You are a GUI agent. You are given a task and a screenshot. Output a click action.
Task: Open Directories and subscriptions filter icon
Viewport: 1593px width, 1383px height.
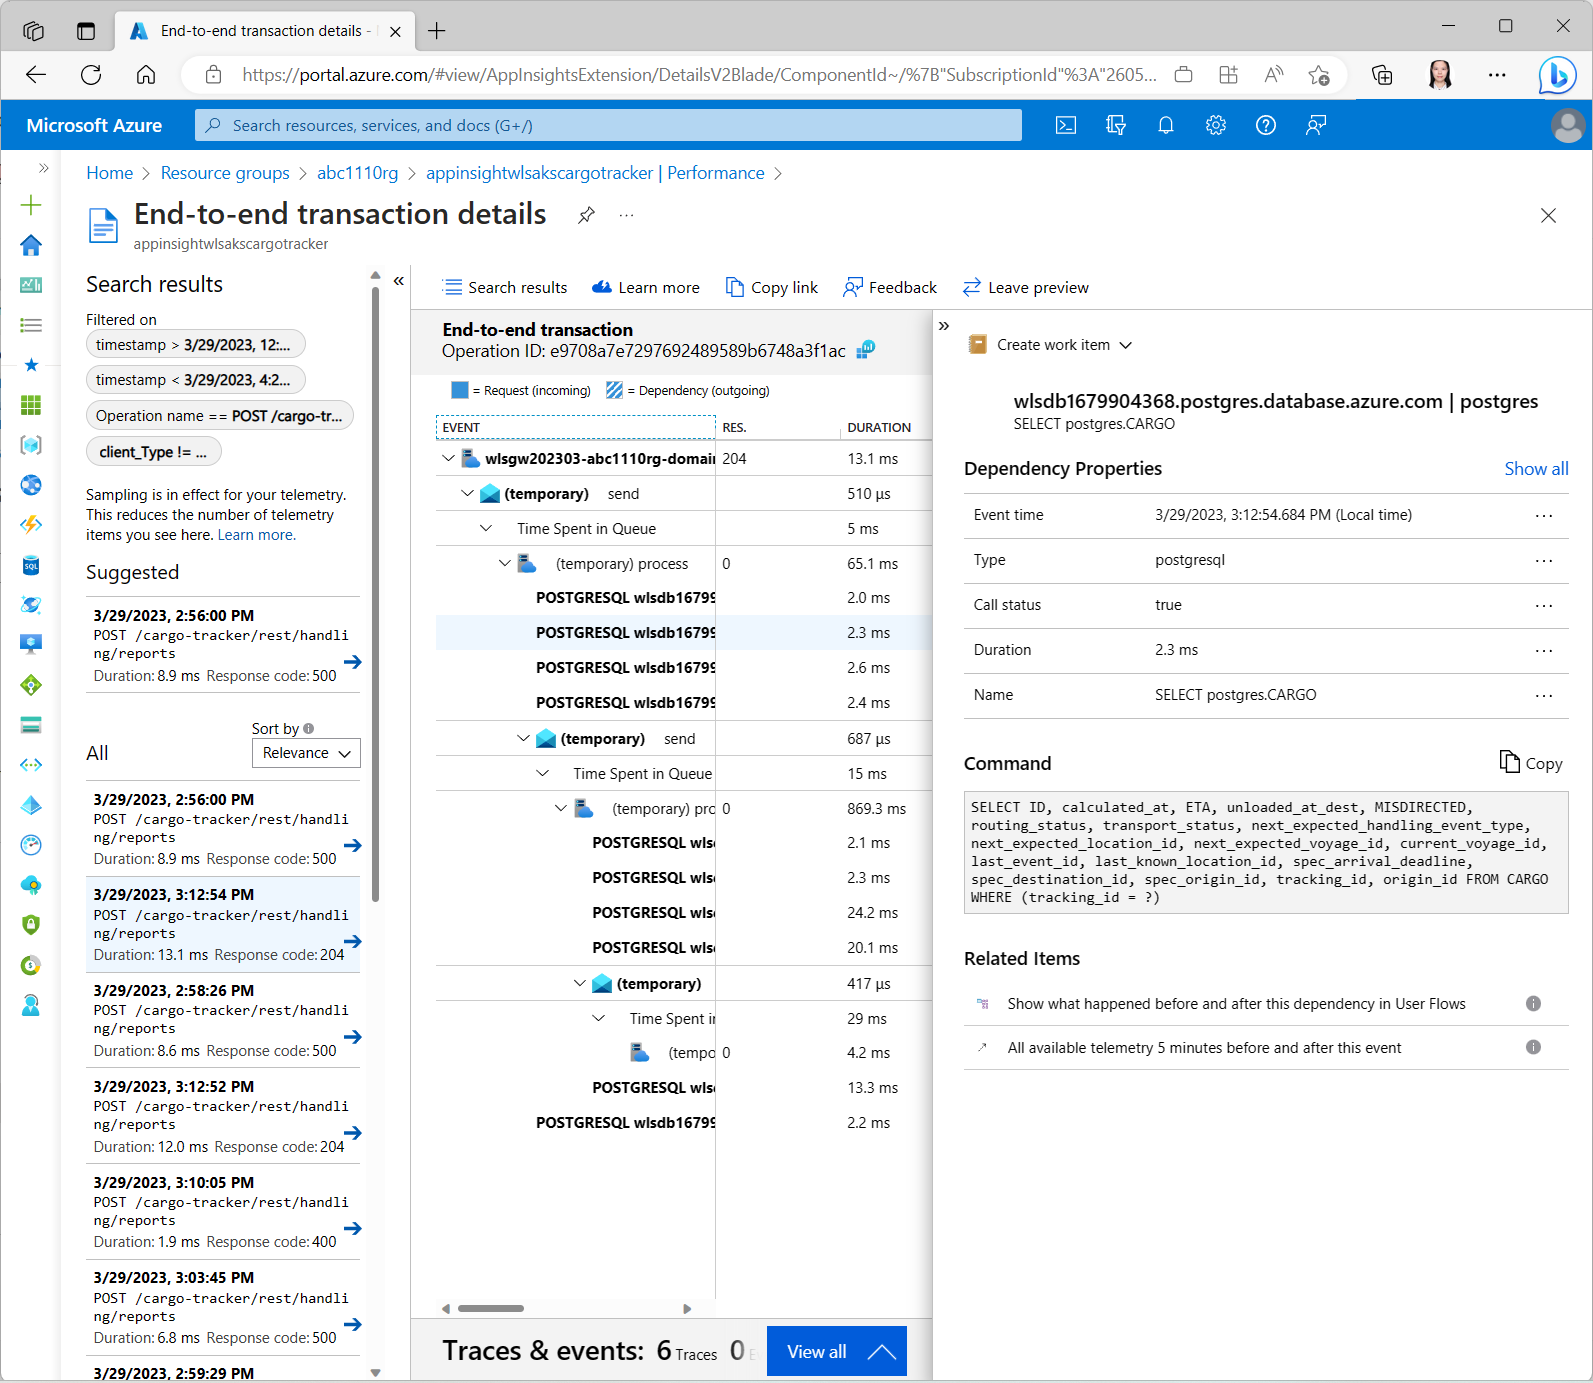1116,125
